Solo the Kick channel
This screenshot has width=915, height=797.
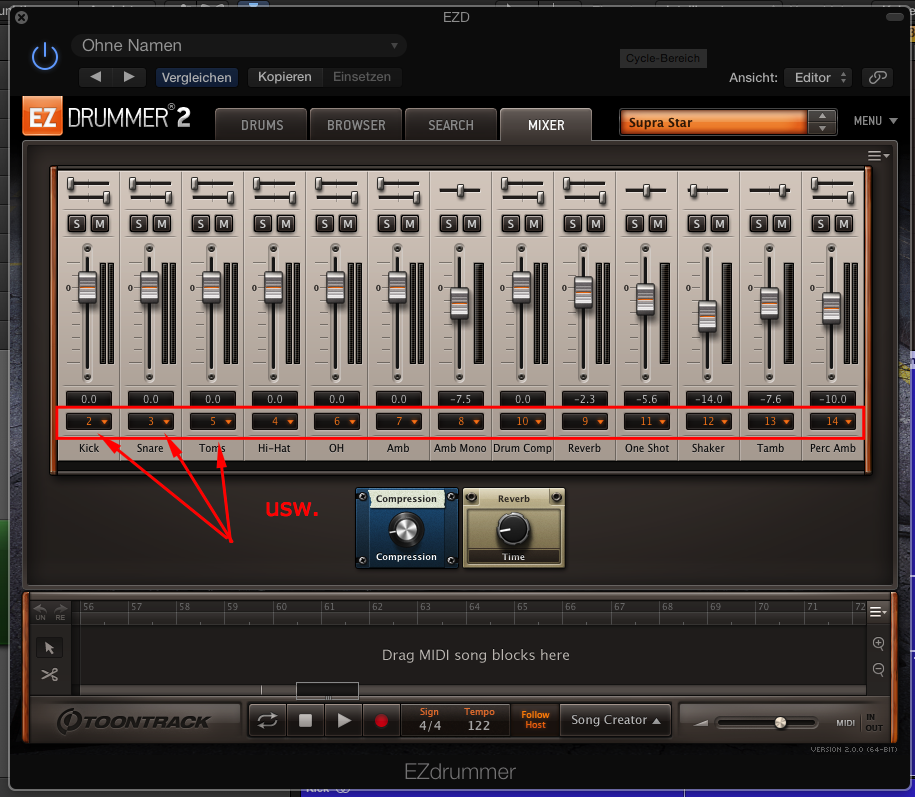pyautogui.click(x=76, y=223)
